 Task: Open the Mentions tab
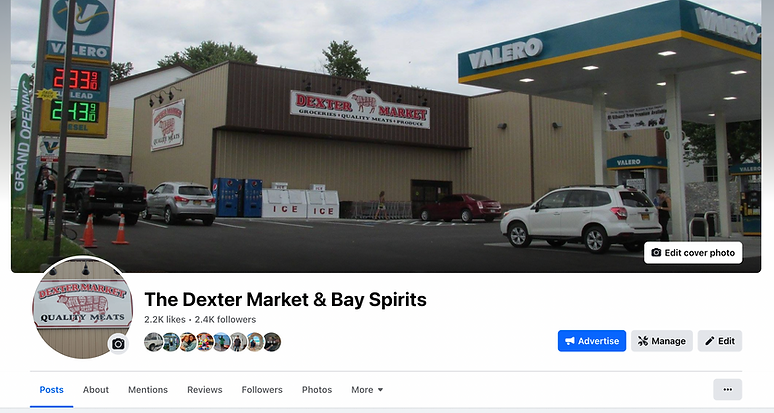pos(148,390)
